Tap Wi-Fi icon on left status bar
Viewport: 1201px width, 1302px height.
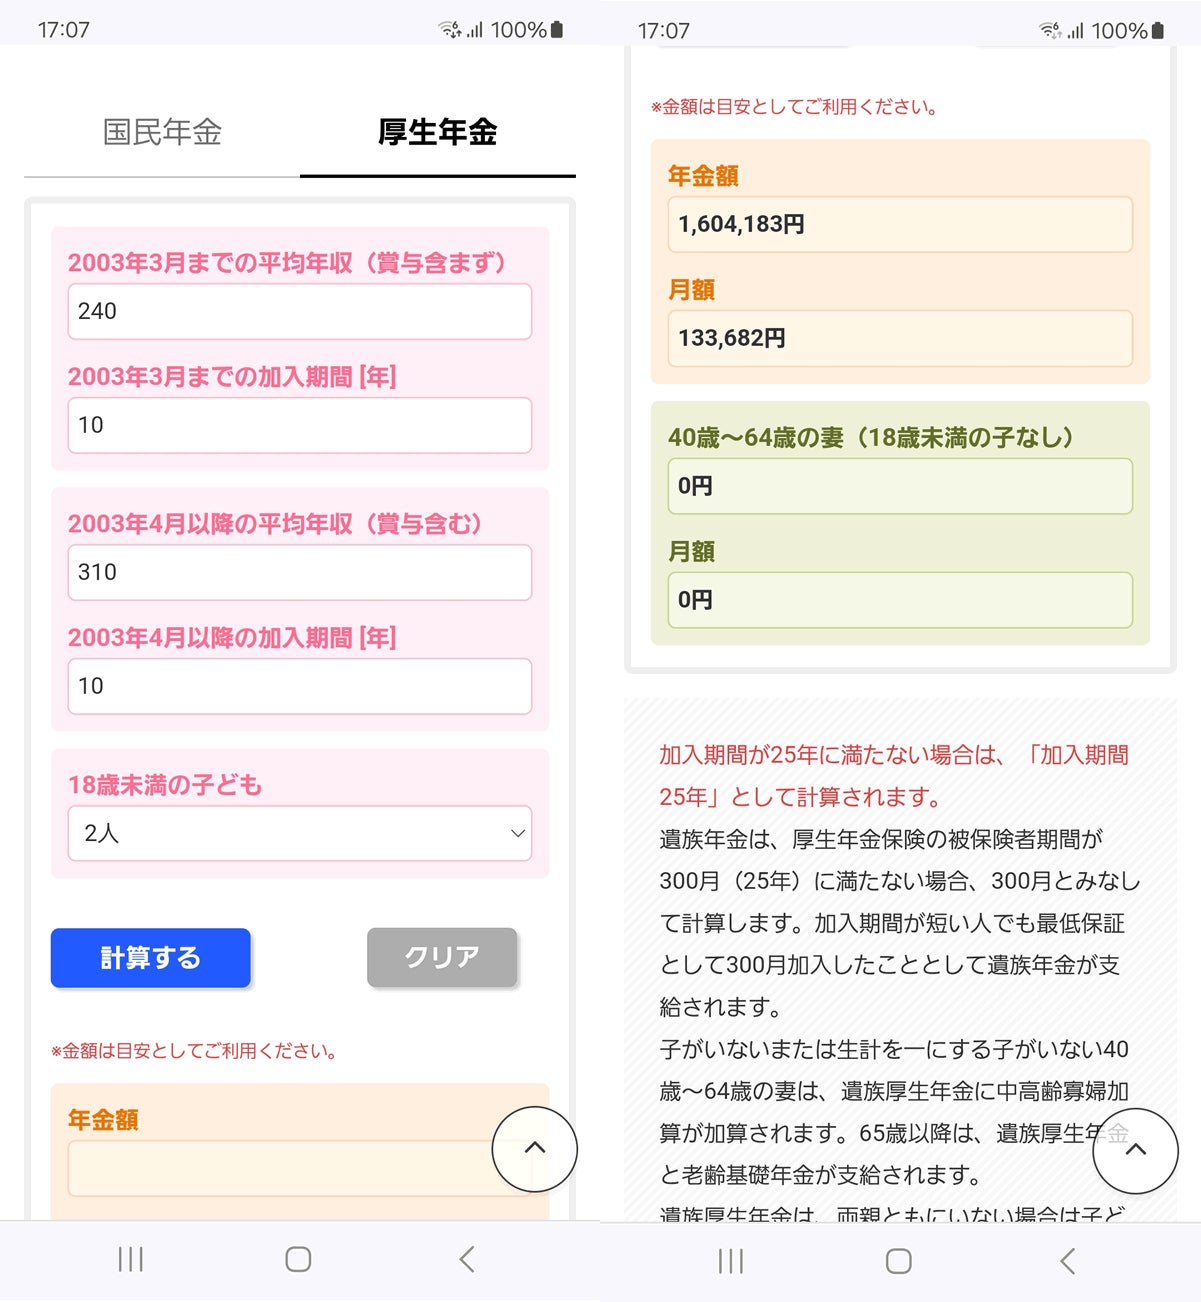[x=450, y=30]
